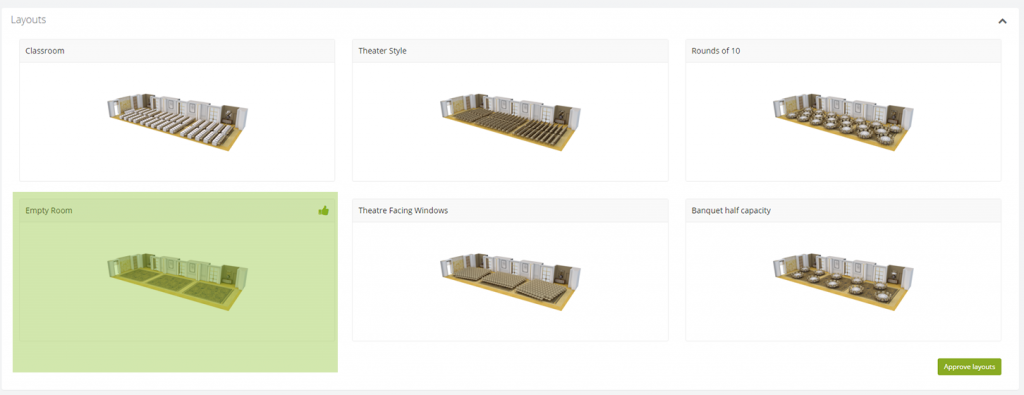Select the Banquet half capacity layout image
Viewport: 1024px width, 395px height.
[844, 282]
